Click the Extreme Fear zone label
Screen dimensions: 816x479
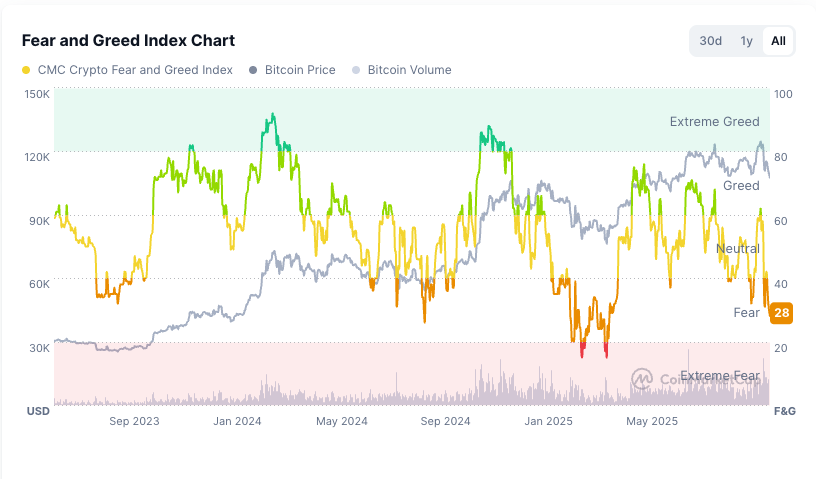720,376
